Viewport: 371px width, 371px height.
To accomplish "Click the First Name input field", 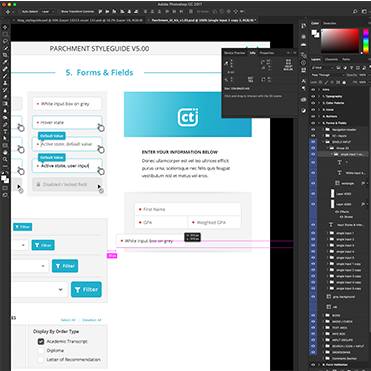I will click(188, 209).
